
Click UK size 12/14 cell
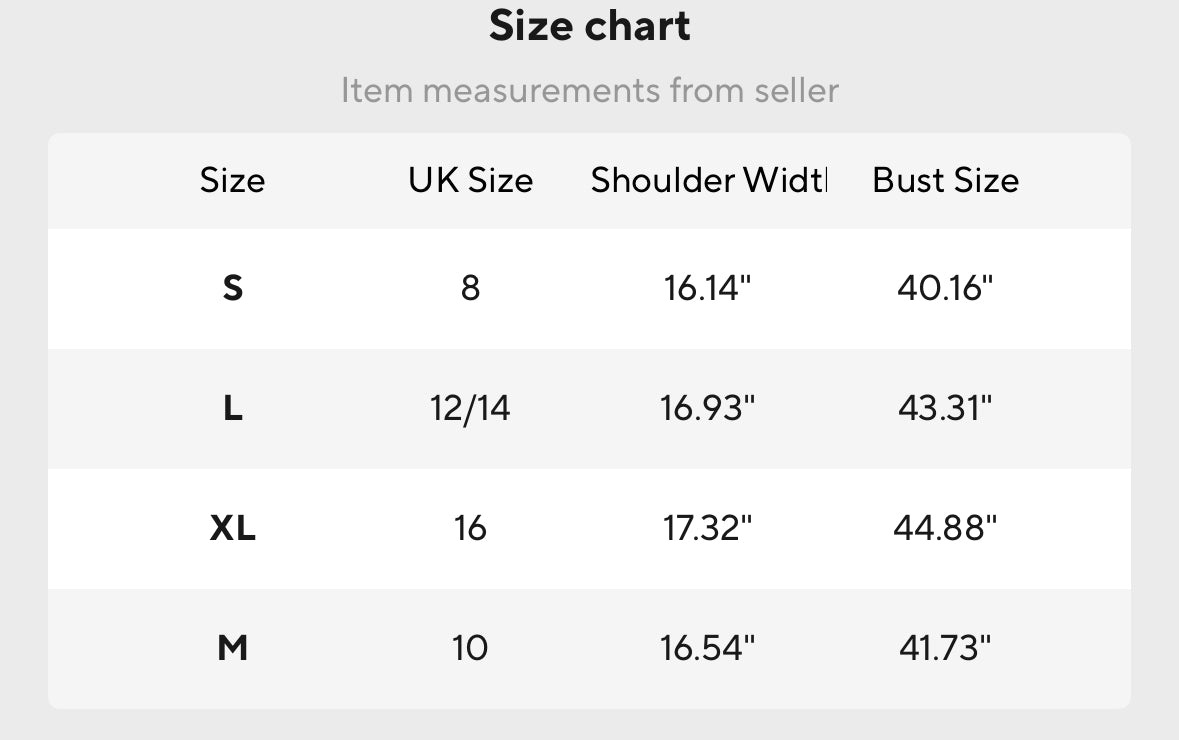470,408
